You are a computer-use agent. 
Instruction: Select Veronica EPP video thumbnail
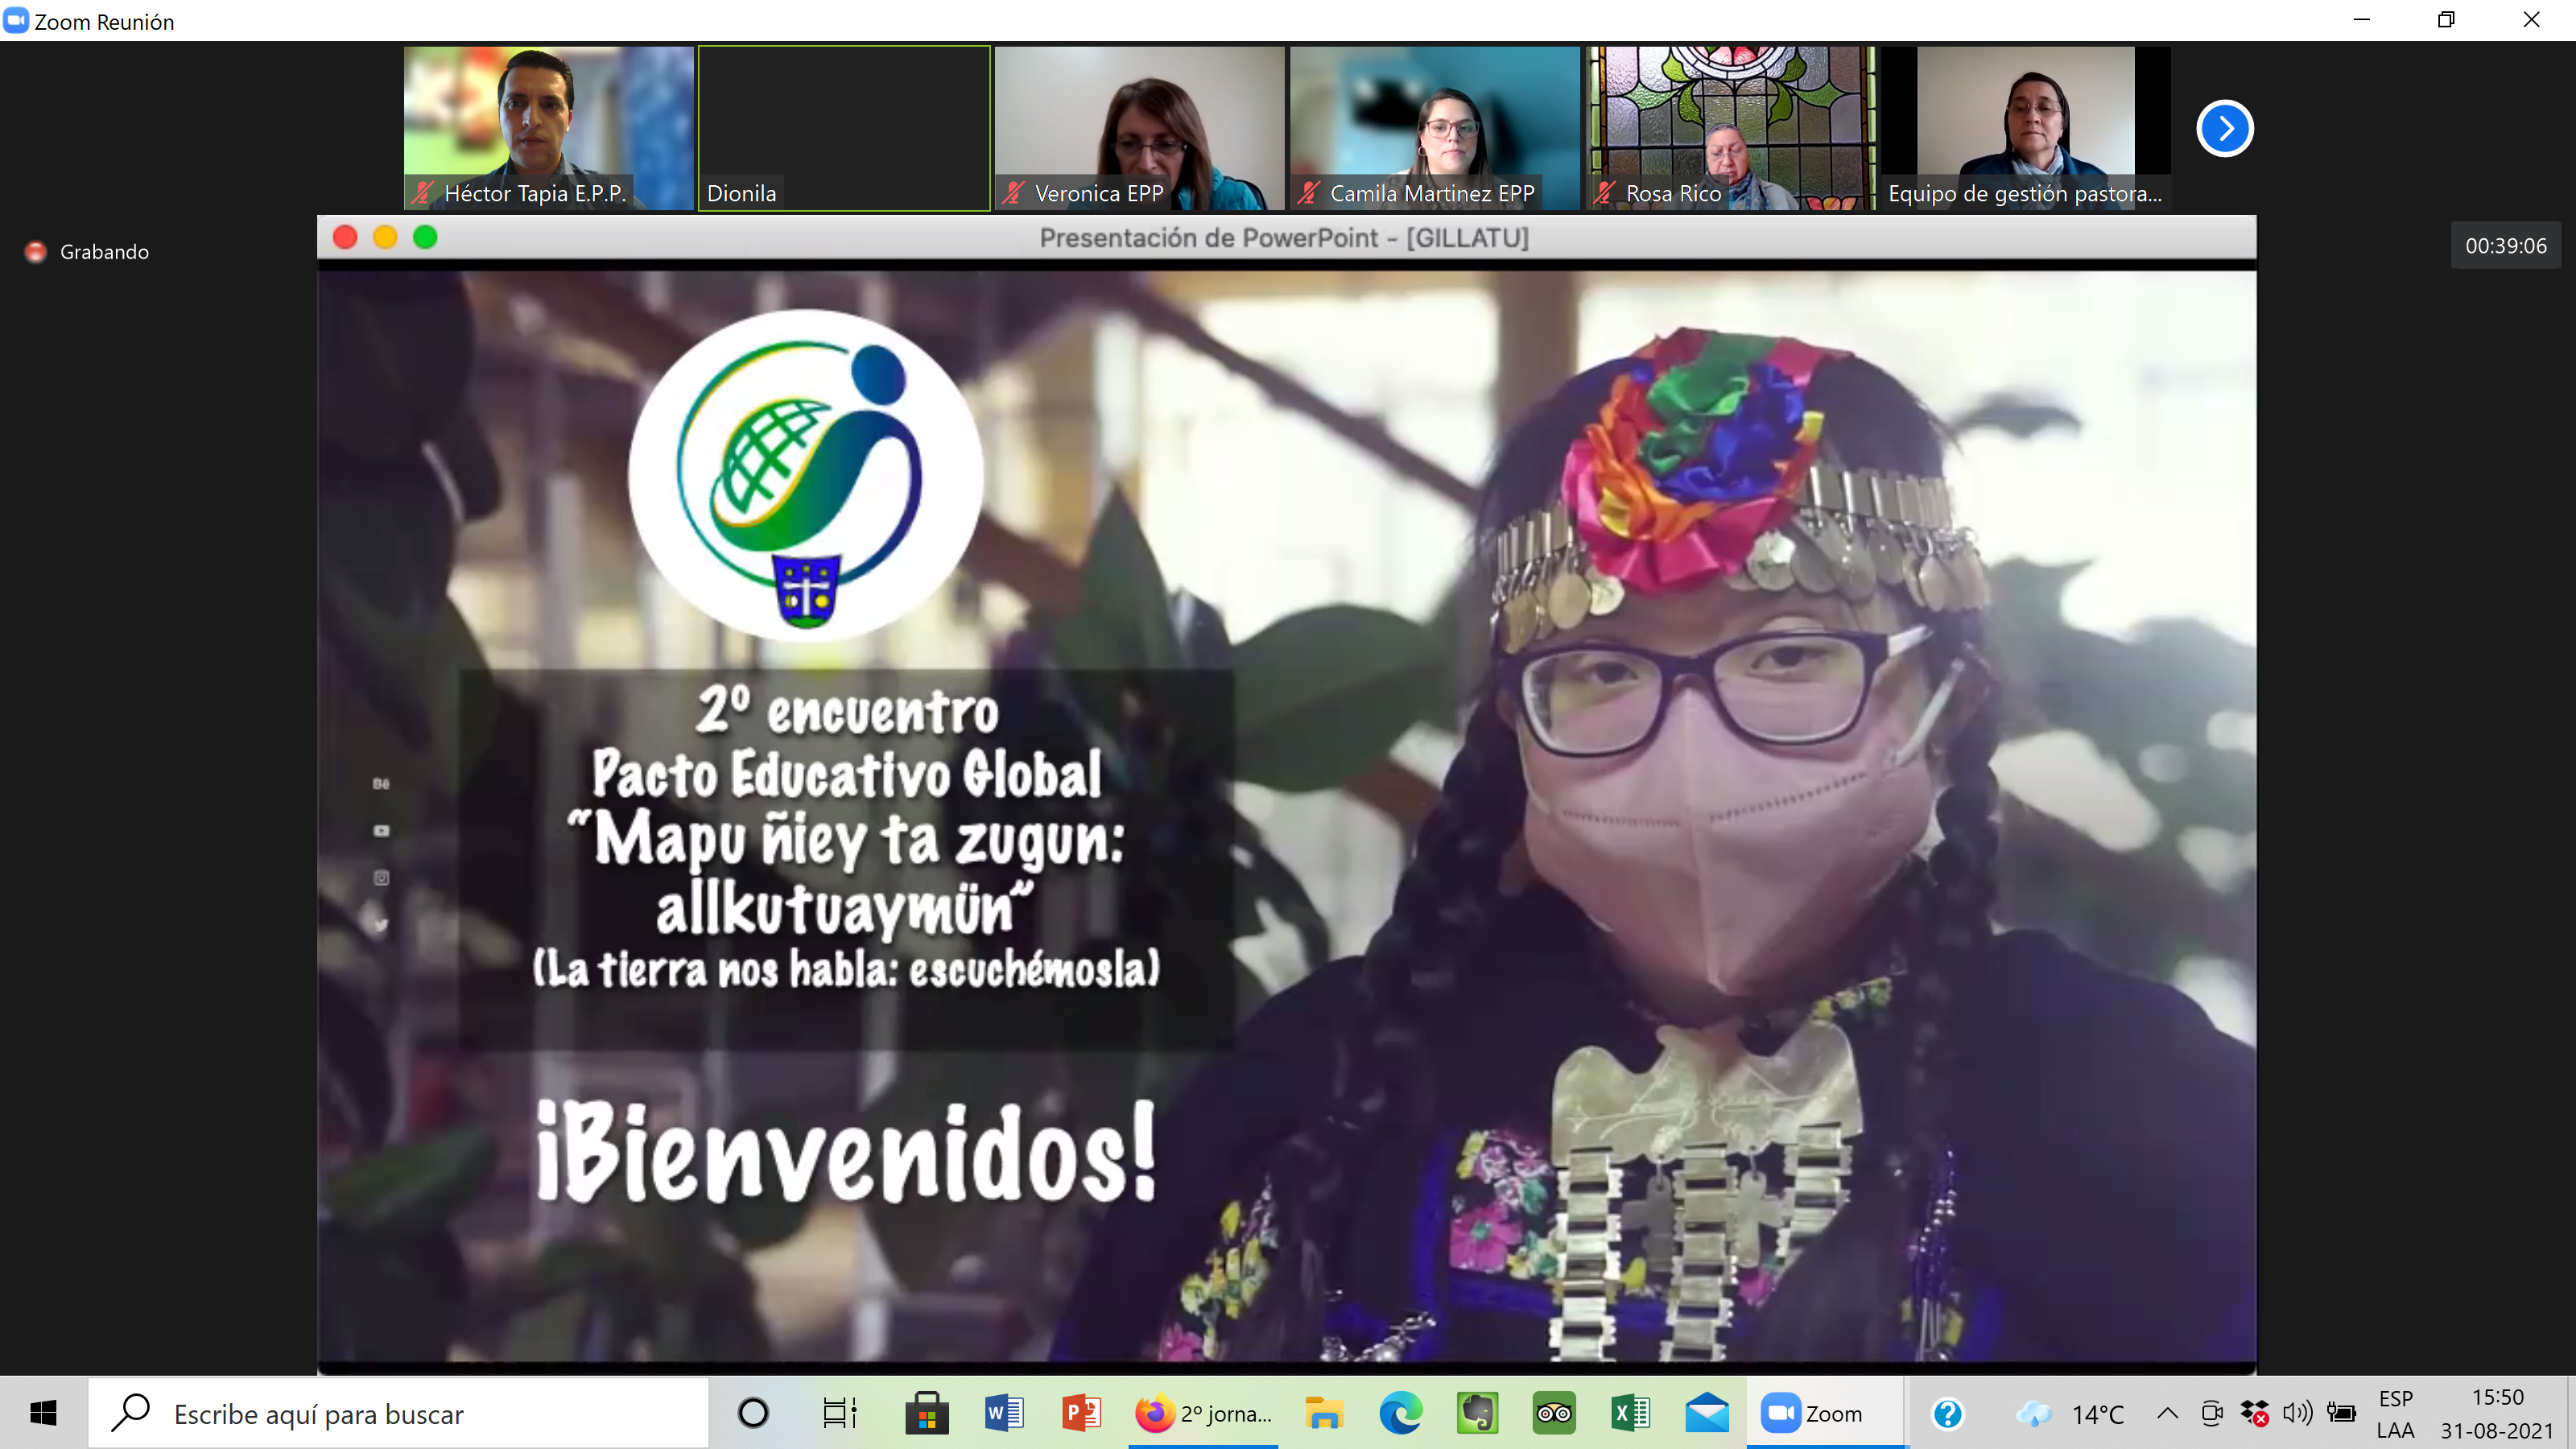pyautogui.click(x=1139, y=128)
